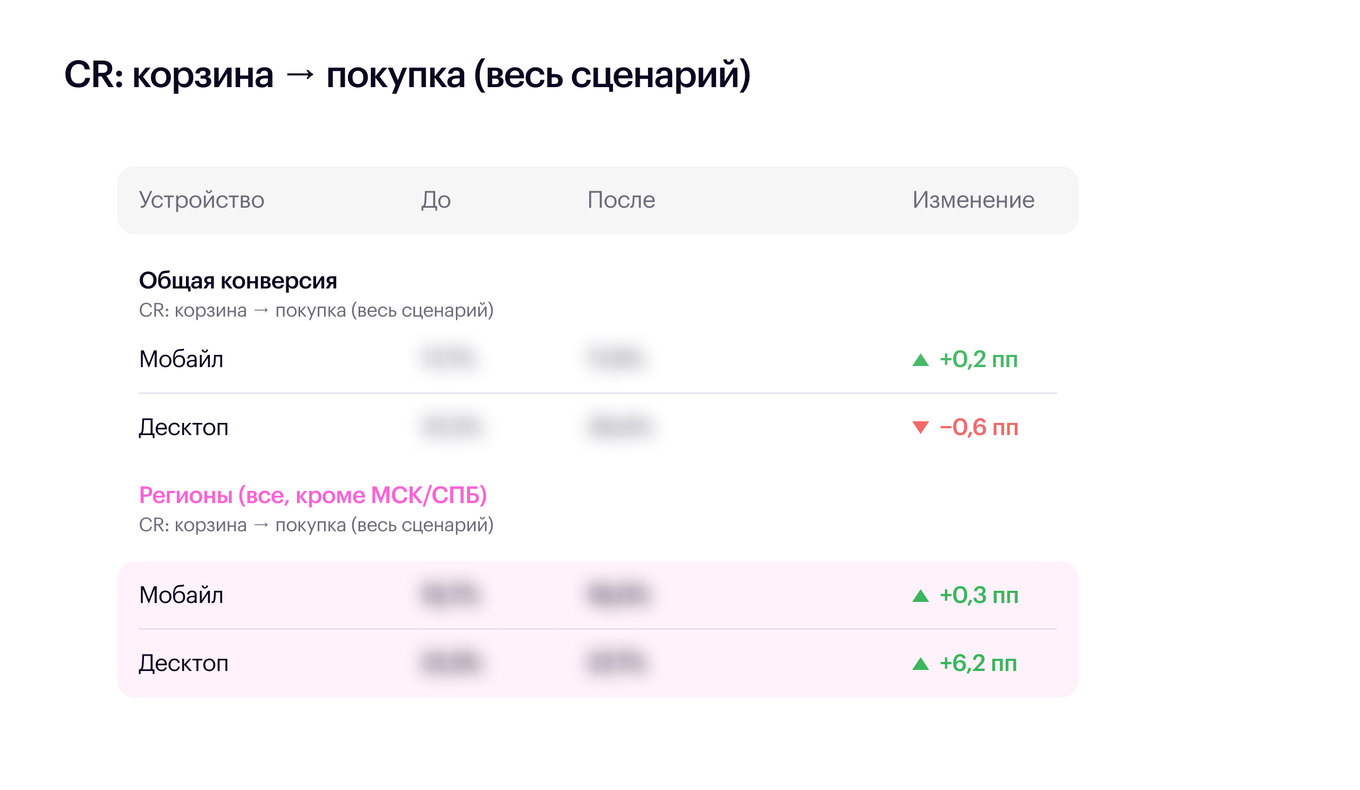Select the 'Изменение' column header
This screenshot has height=790, width=1360.
[x=973, y=200]
